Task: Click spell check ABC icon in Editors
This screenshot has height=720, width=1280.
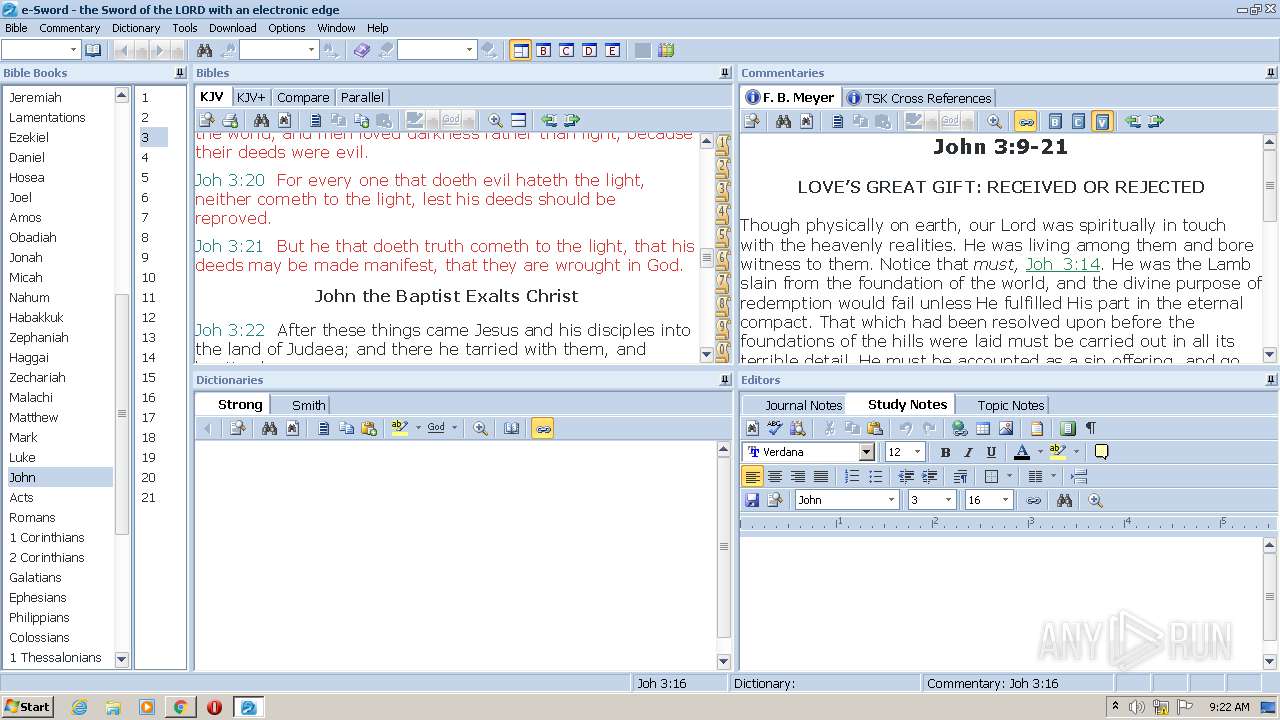Action: [x=775, y=428]
